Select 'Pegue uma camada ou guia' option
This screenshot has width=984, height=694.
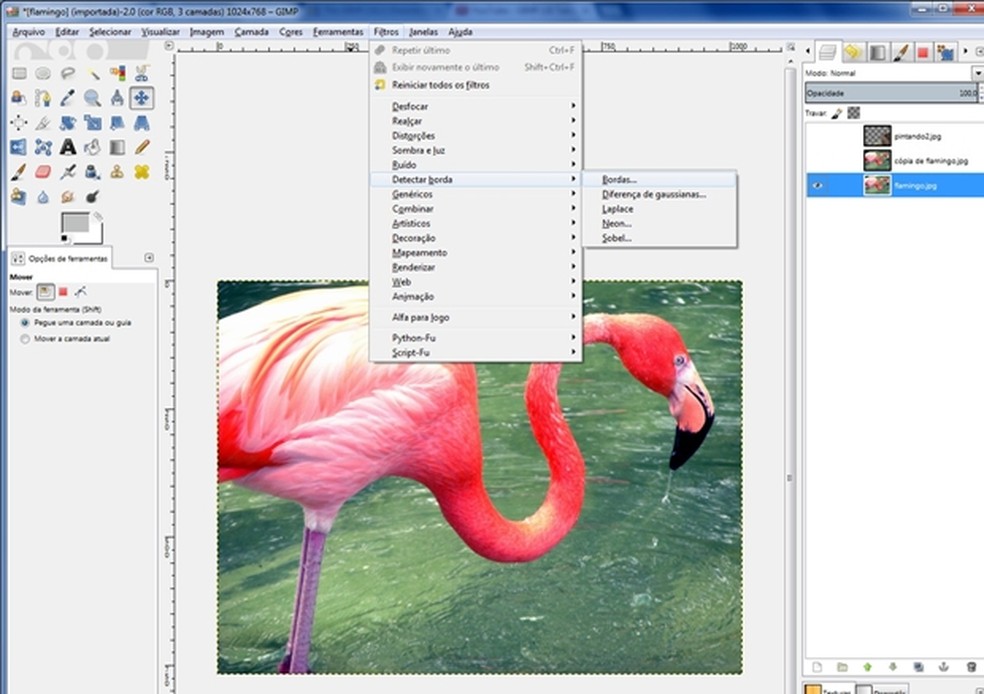tap(26, 323)
